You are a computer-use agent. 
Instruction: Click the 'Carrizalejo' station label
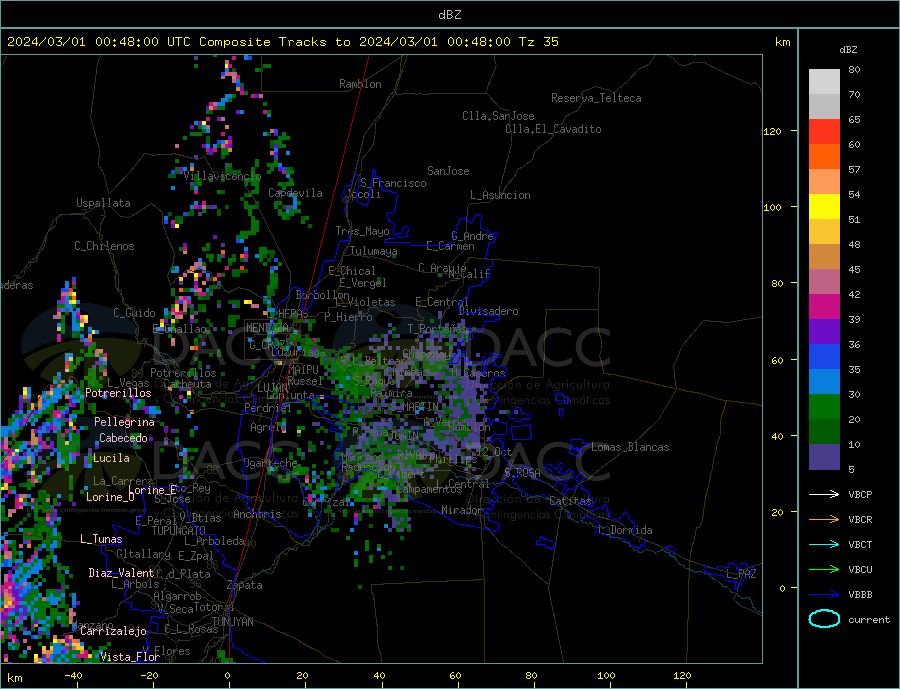(x=113, y=632)
